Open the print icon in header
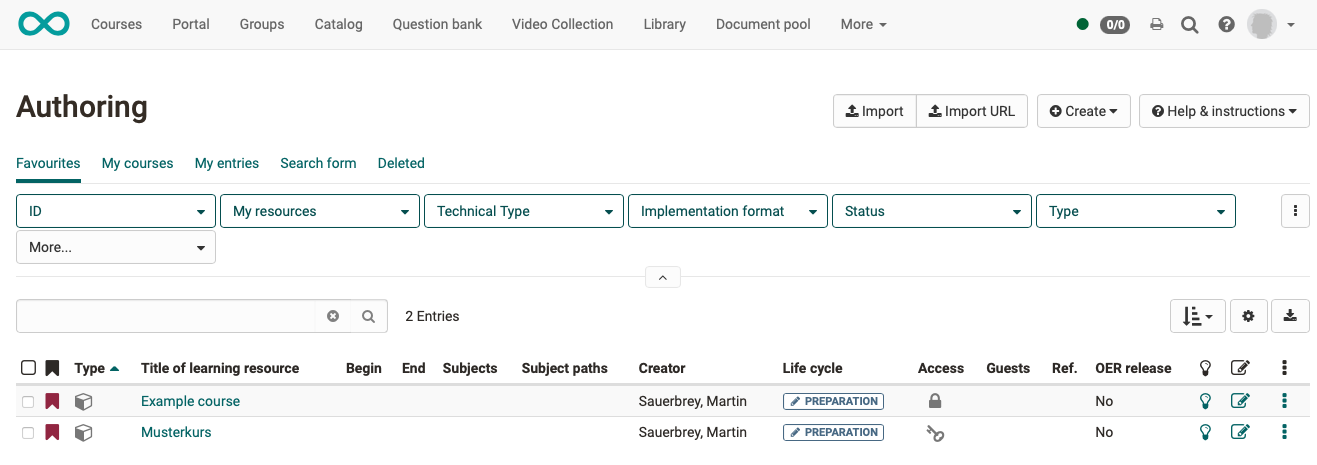The width and height of the screenshot is (1317, 465). click(1157, 25)
